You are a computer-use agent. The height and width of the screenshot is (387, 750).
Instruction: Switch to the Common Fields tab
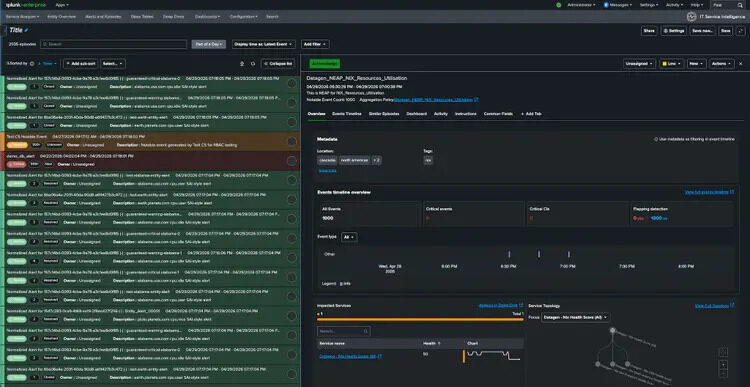pyautogui.click(x=498, y=114)
